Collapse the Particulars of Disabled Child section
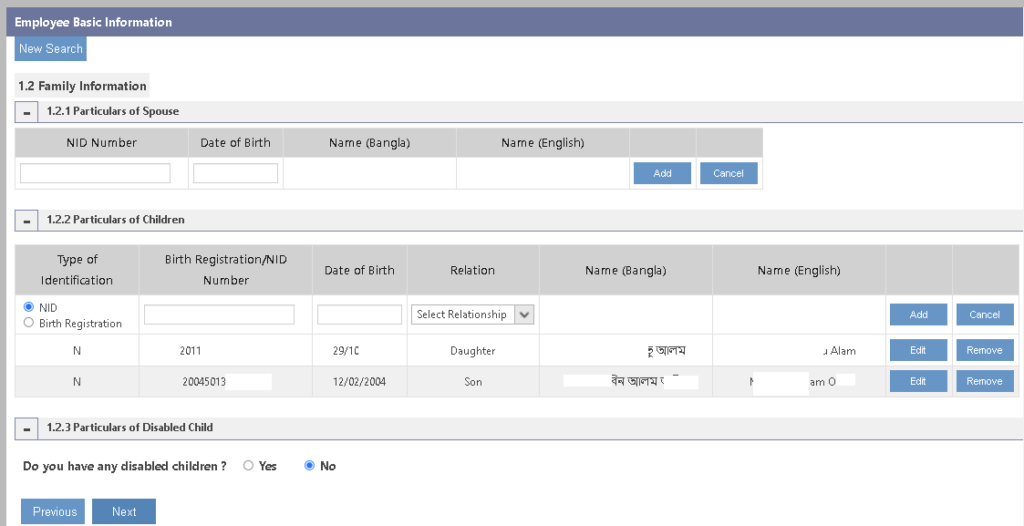 [x=28, y=428]
